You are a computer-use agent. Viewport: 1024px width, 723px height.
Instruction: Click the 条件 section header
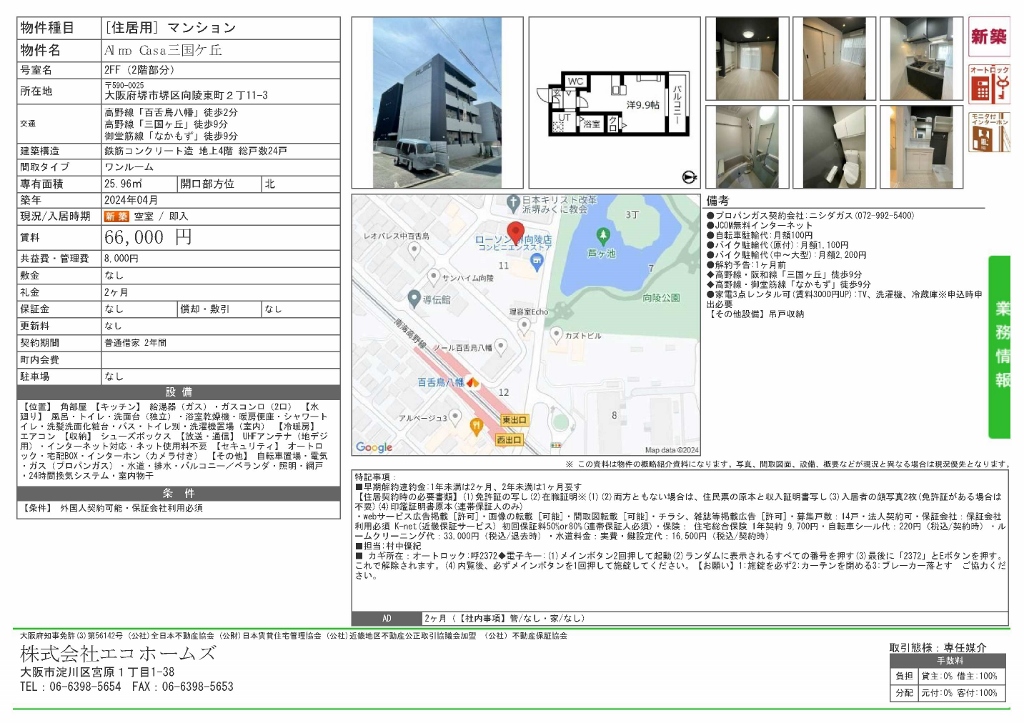[x=178, y=493]
